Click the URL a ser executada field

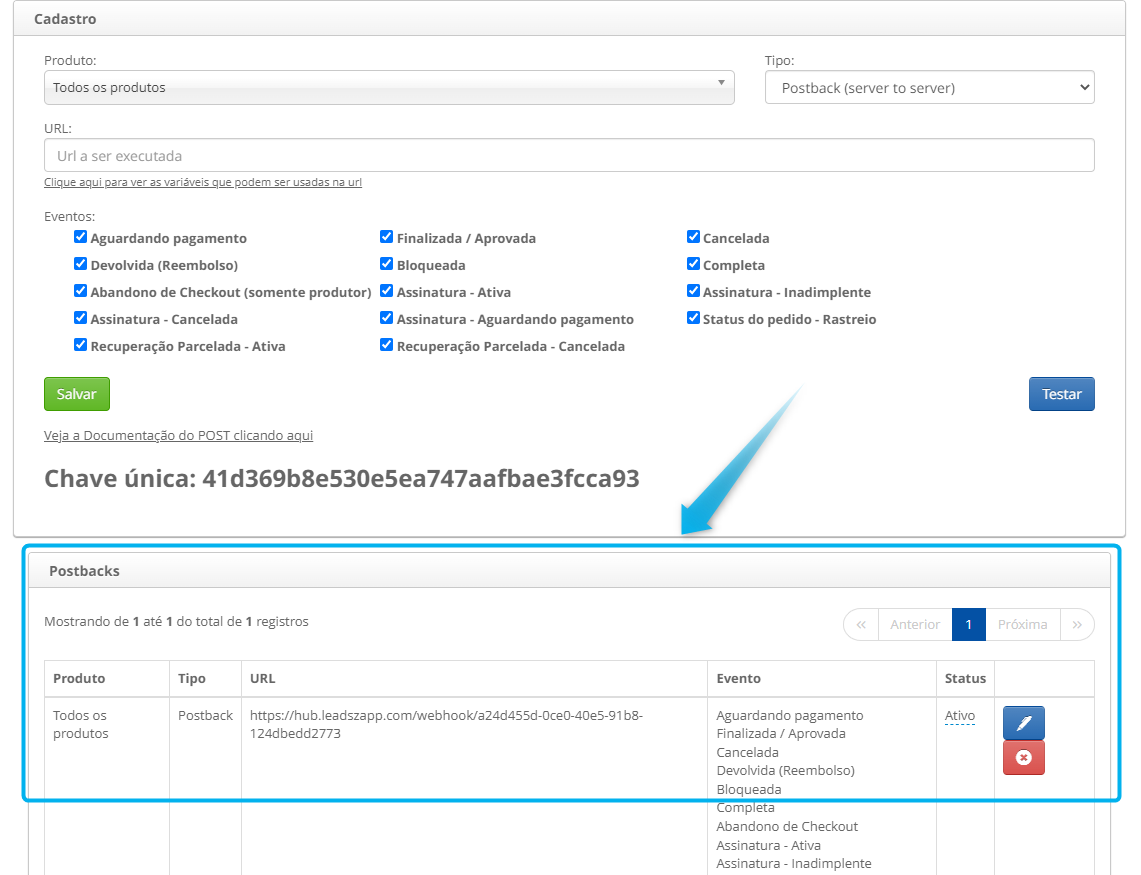(569, 156)
